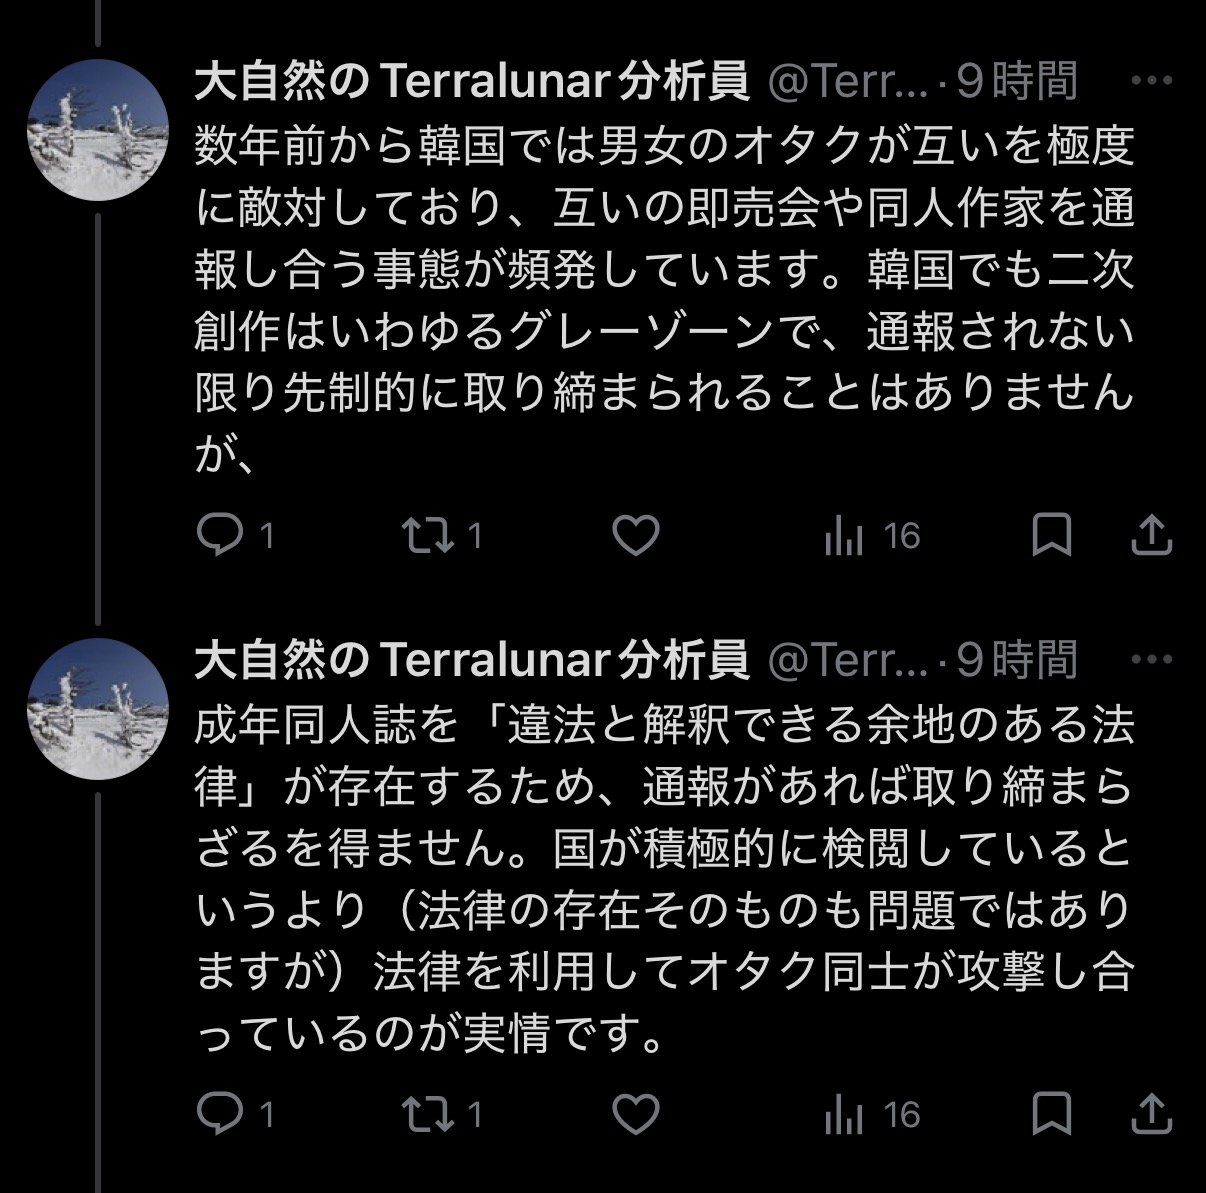This screenshot has width=1206, height=1193.
Task: View analytics of the first tweet
Action: (x=844, y=537)
